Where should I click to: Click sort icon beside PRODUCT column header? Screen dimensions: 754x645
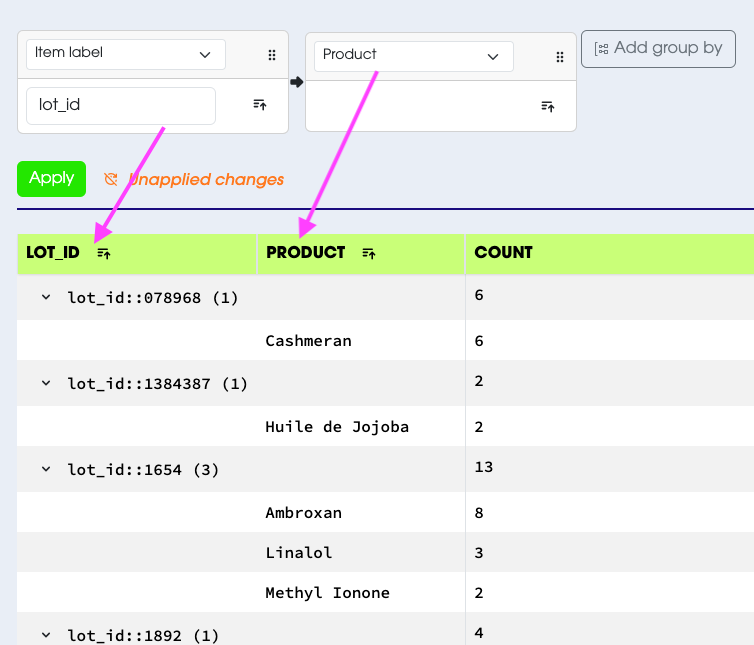click(369, 254)
